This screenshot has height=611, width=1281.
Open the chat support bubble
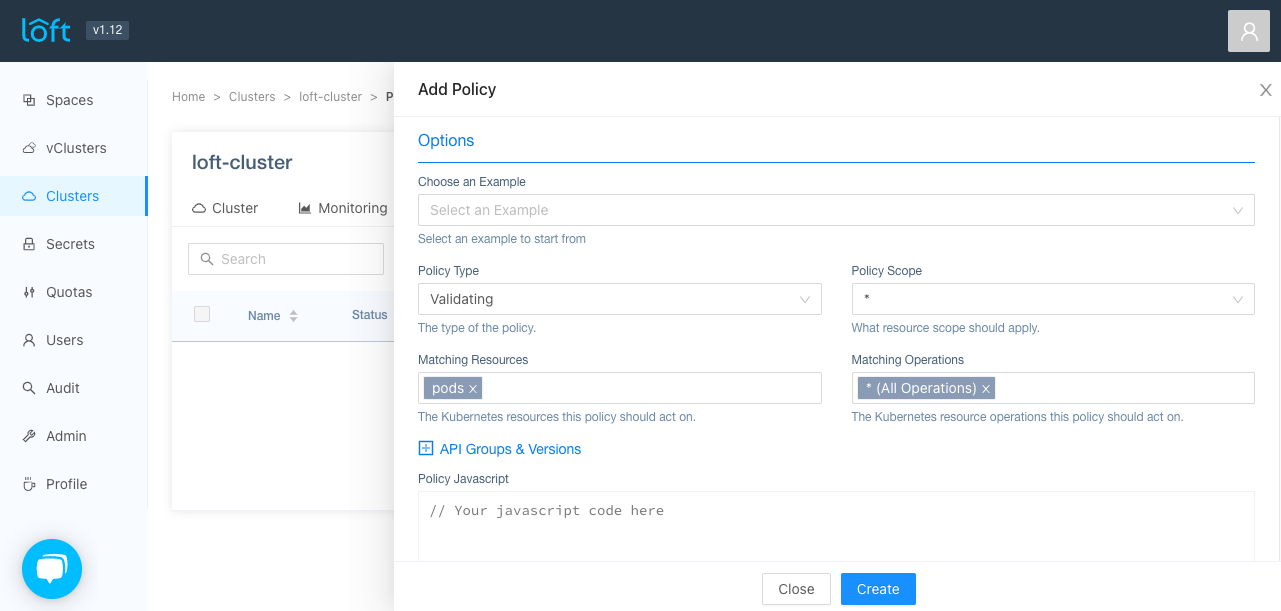click(52, 569)
